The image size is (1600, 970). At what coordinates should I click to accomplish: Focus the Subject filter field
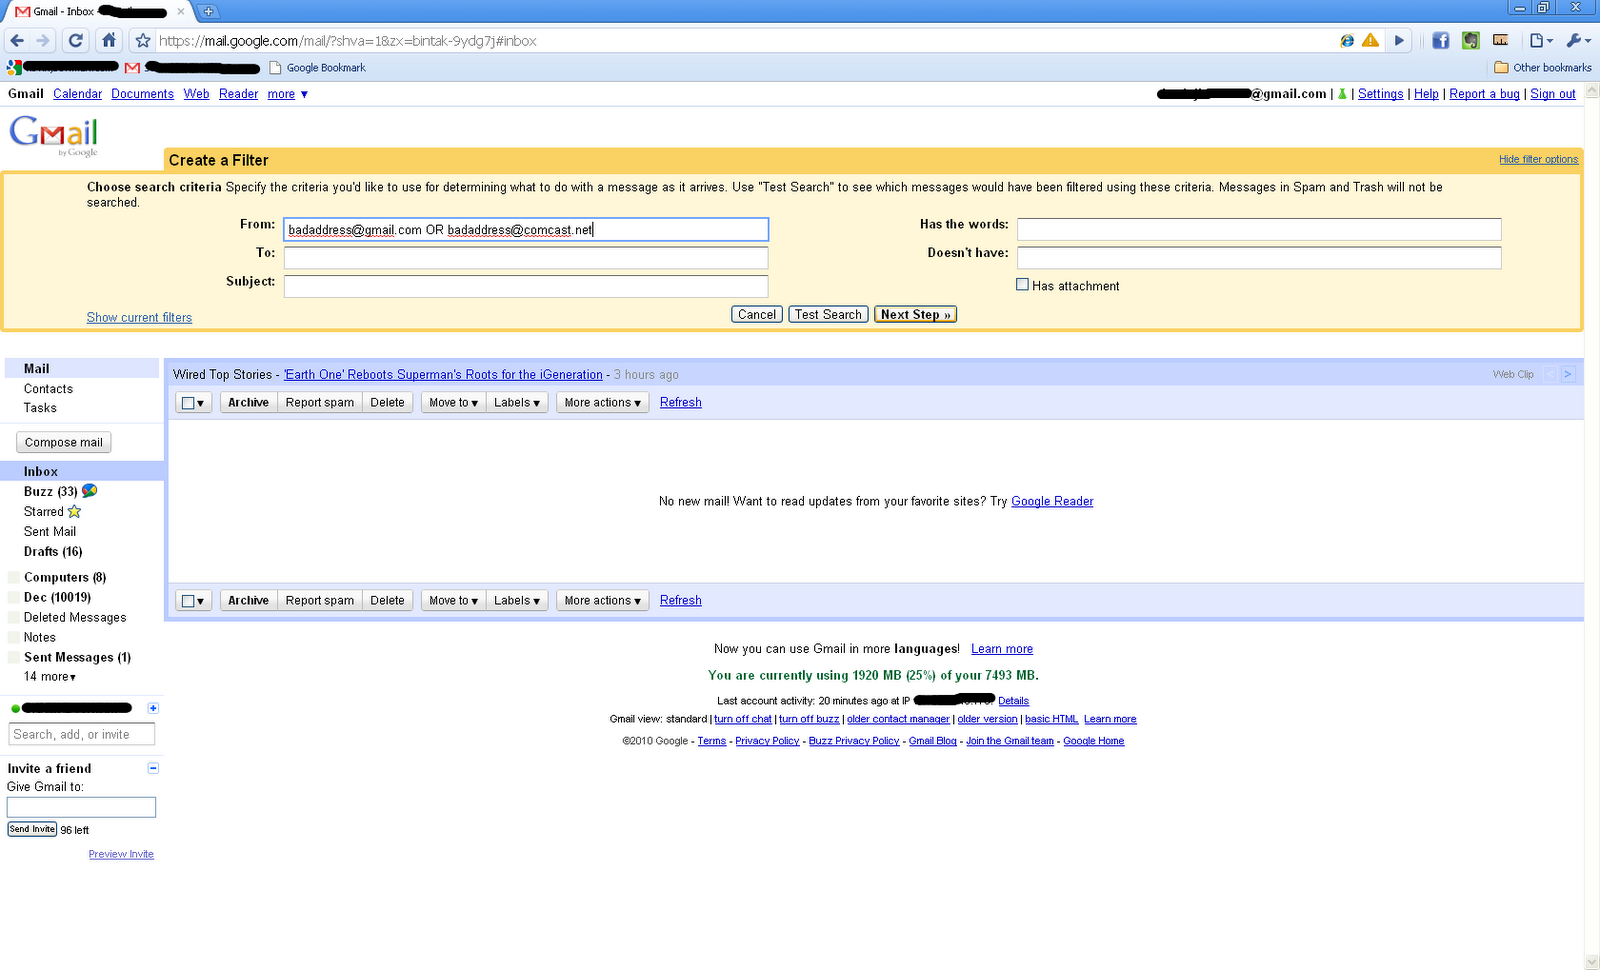tap(526, 286)
